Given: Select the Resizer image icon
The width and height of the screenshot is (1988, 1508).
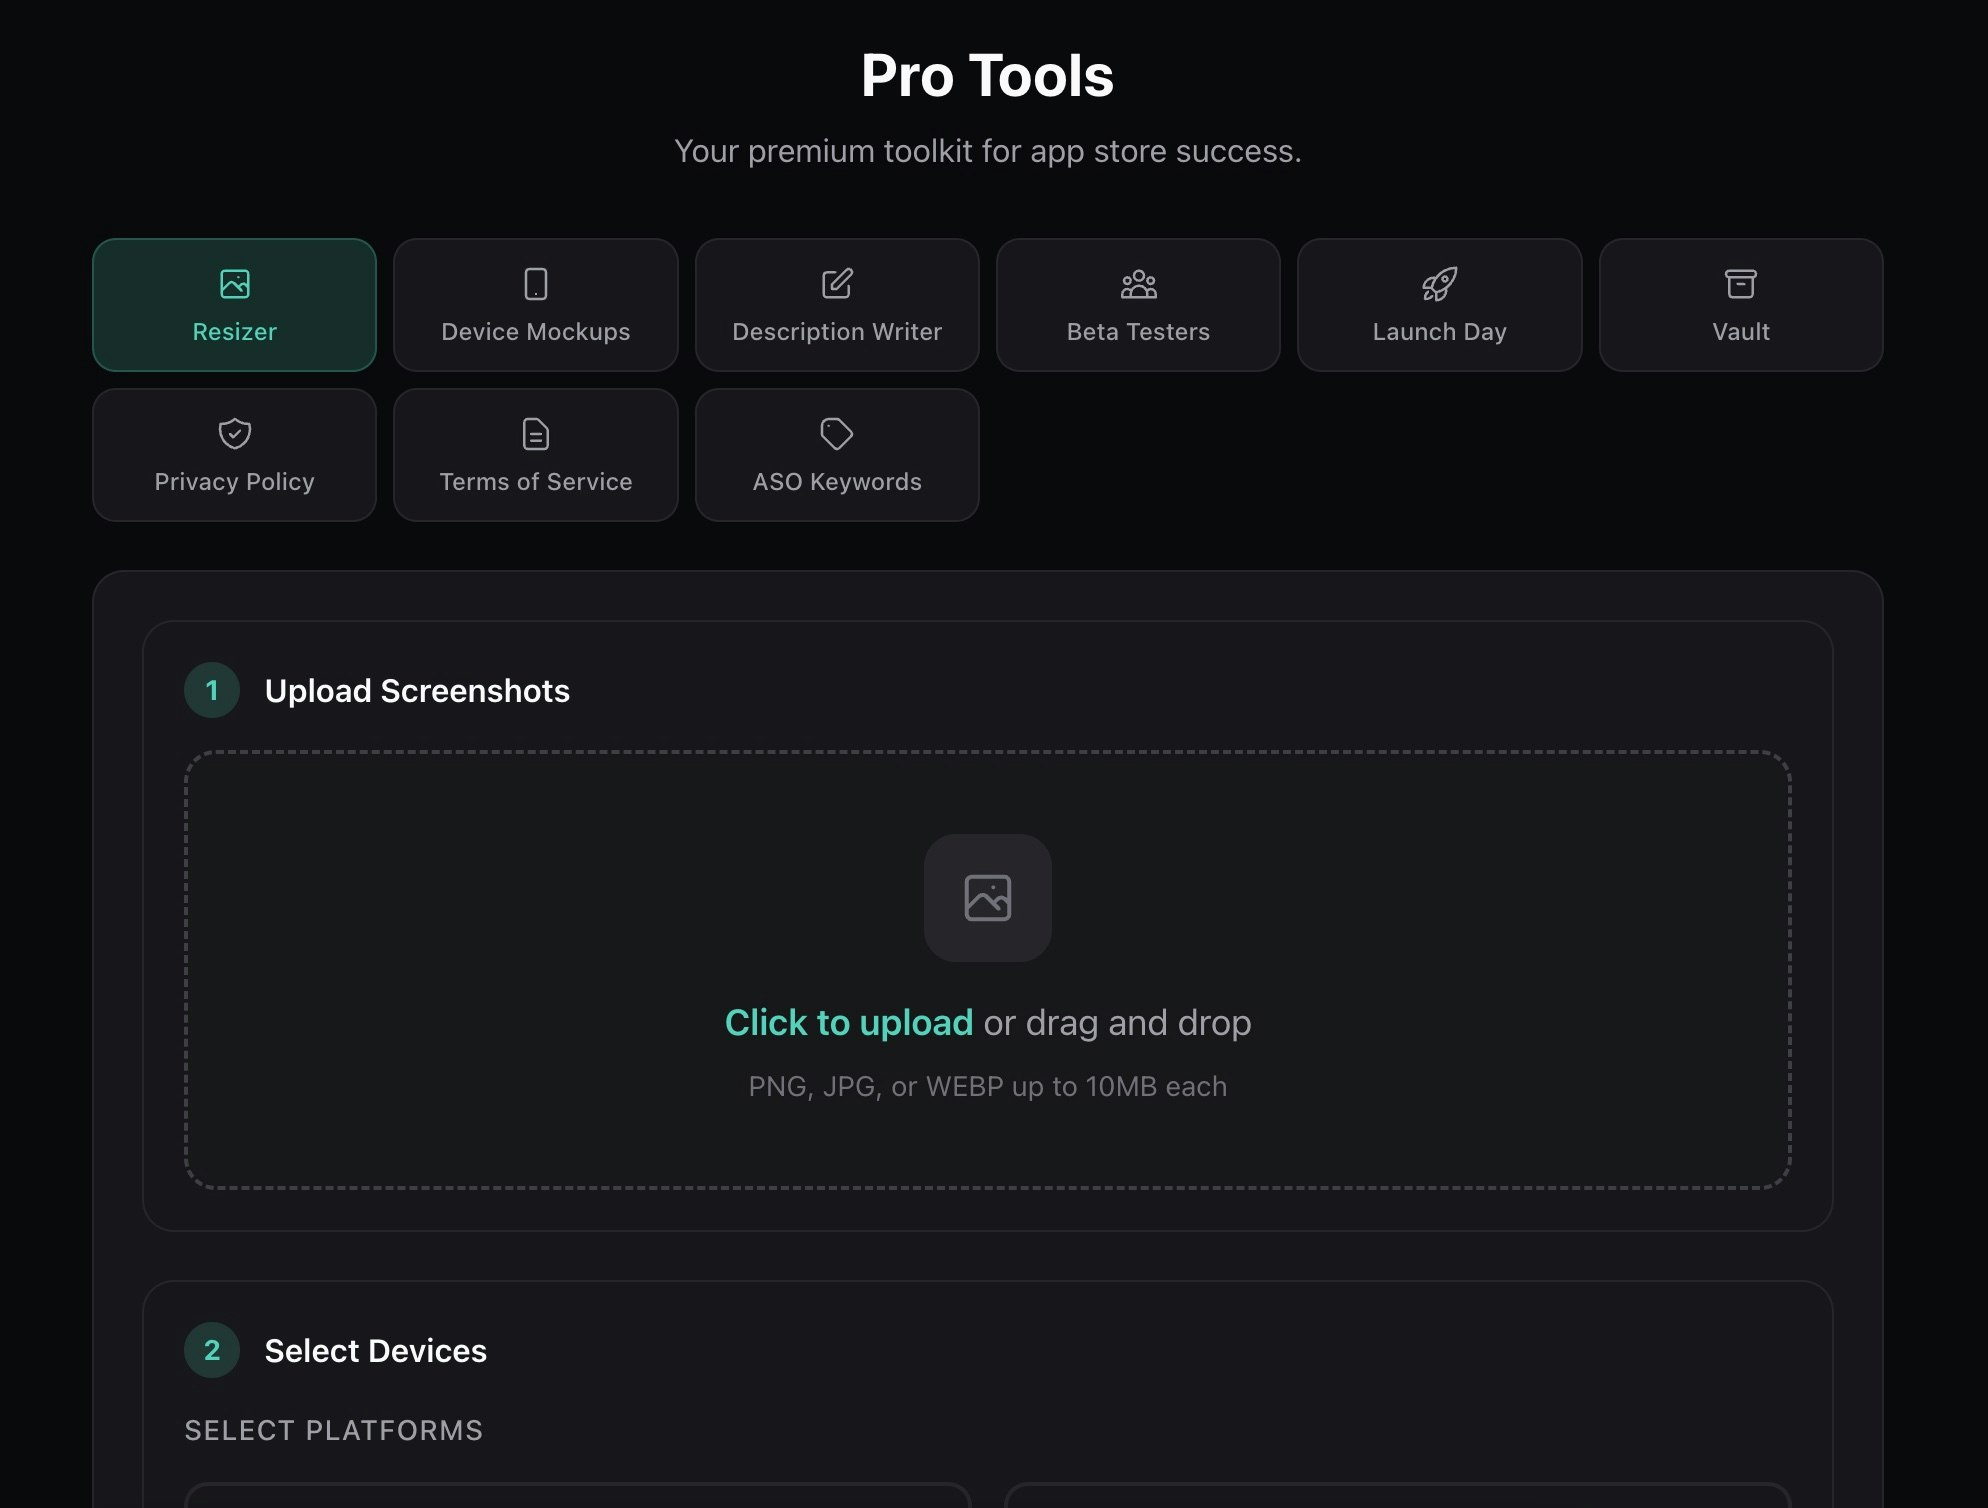Looking at the screenshot, I should pos(234,283).
